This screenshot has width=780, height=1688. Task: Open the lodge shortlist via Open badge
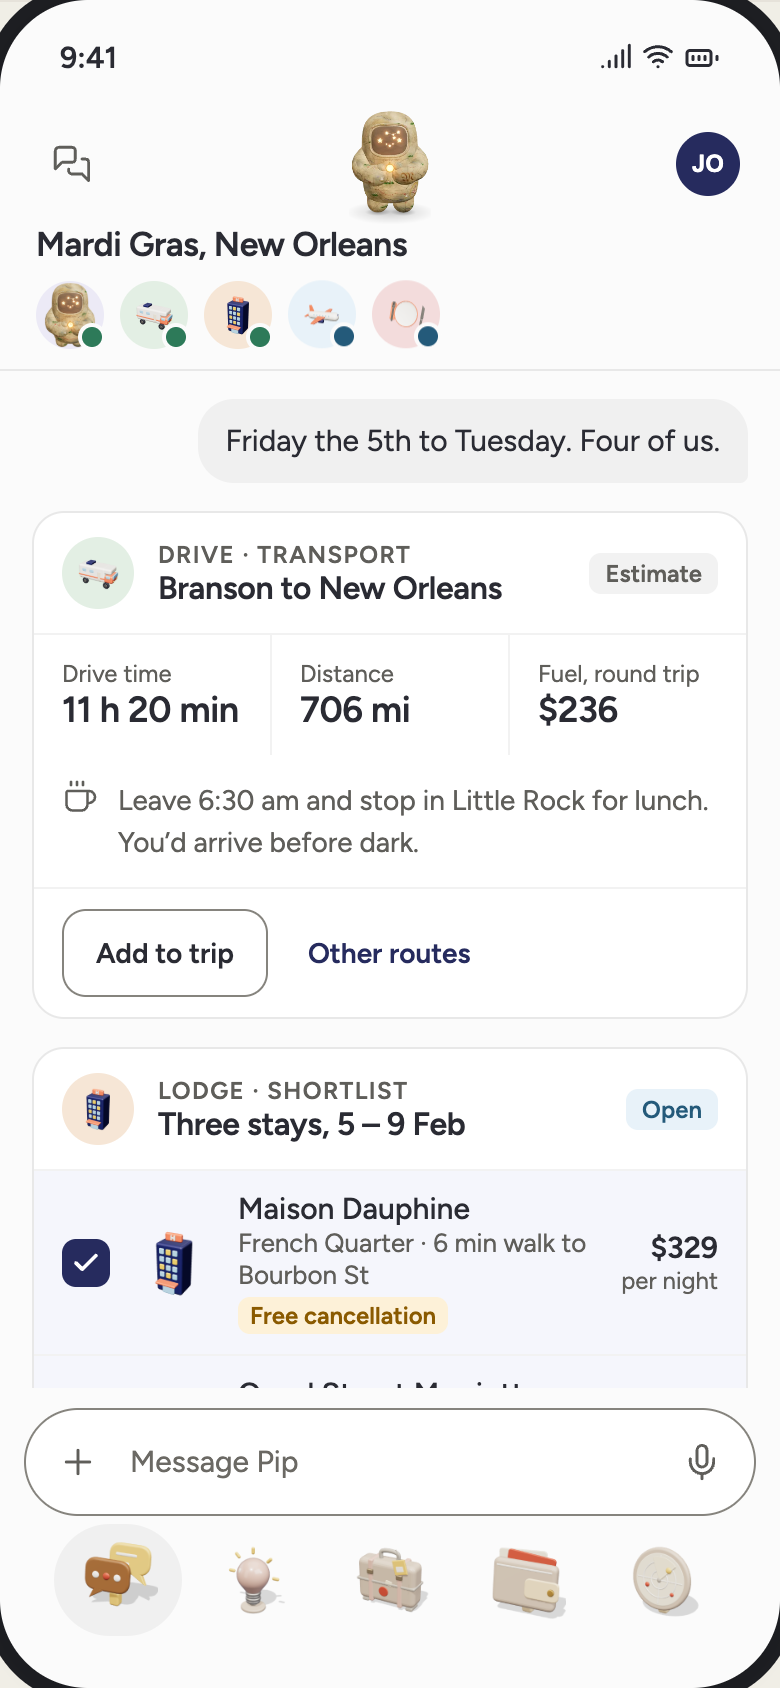coord(672,1110)
